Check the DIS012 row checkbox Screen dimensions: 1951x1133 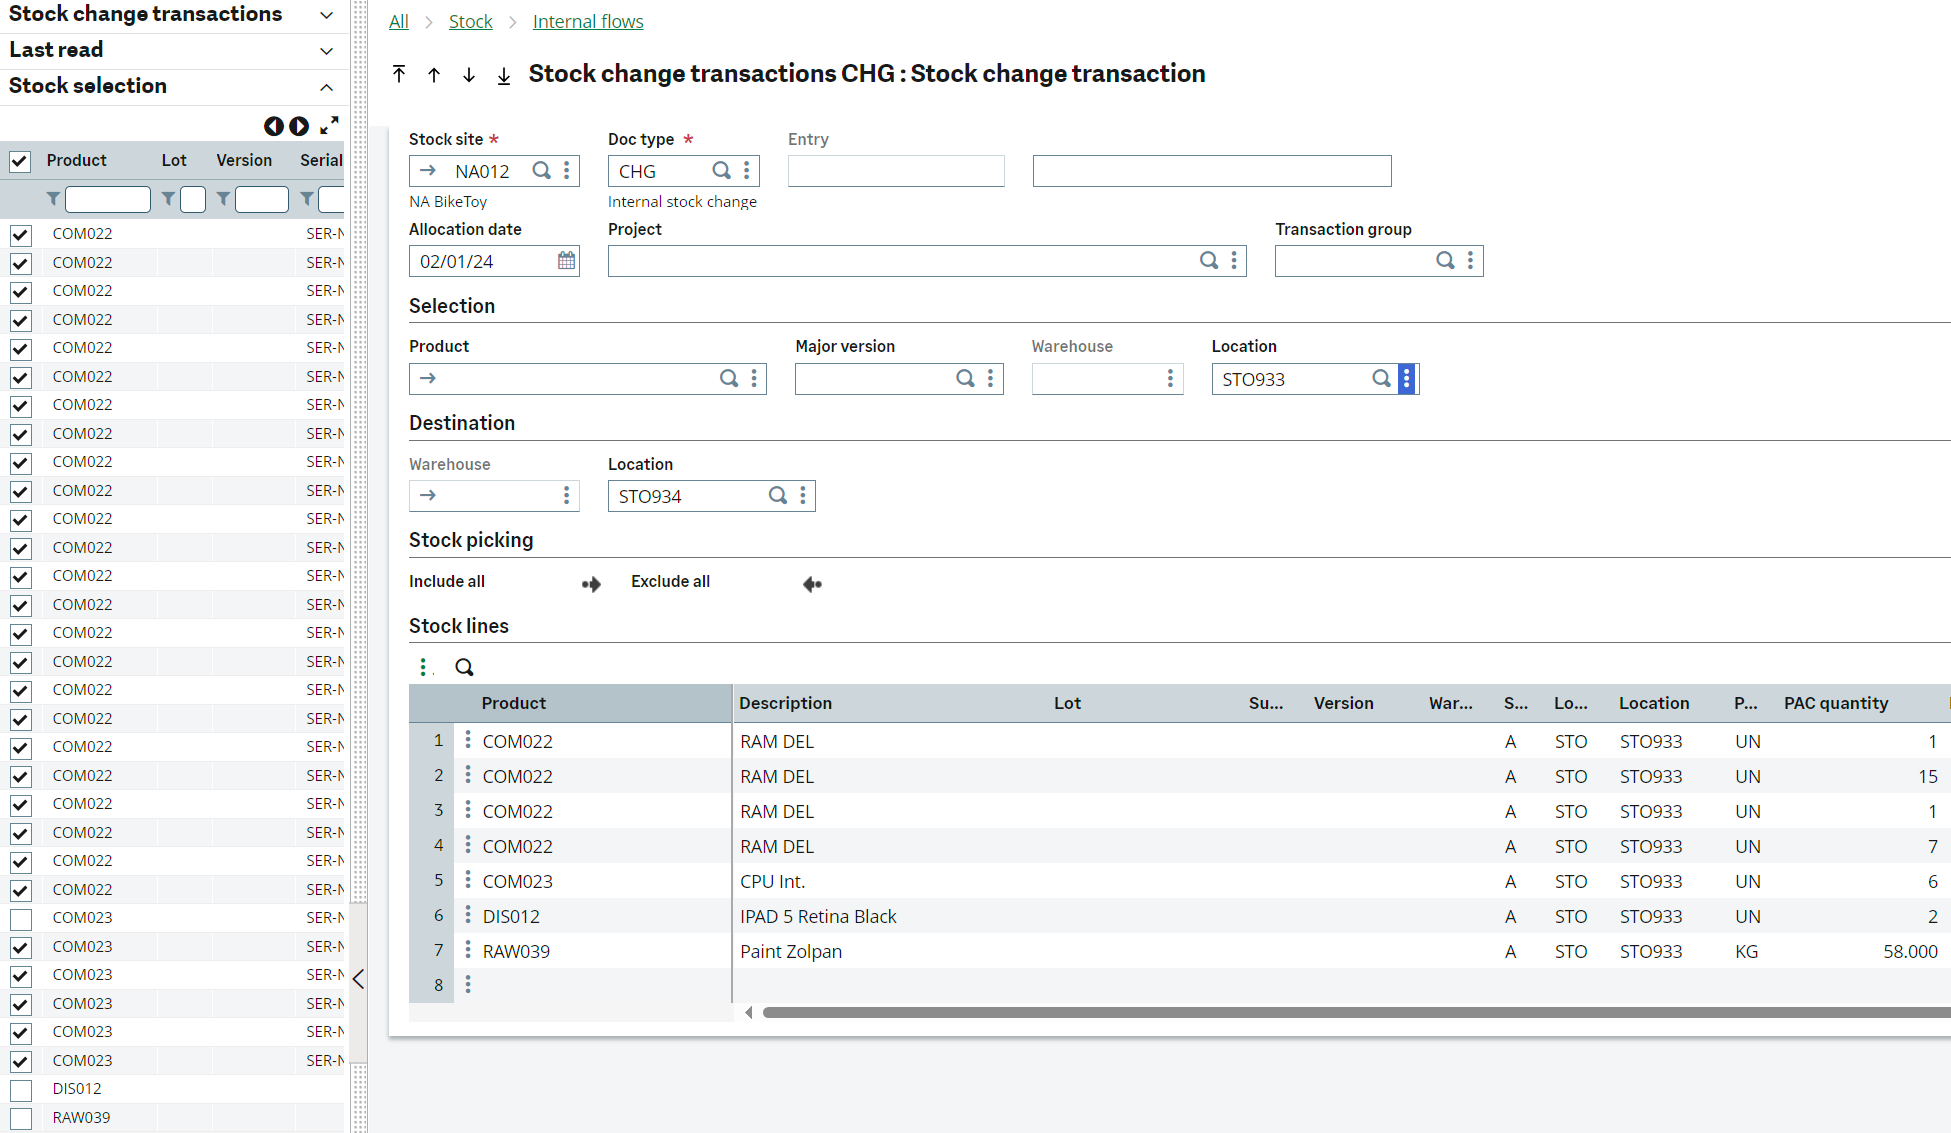(20, 1088)
